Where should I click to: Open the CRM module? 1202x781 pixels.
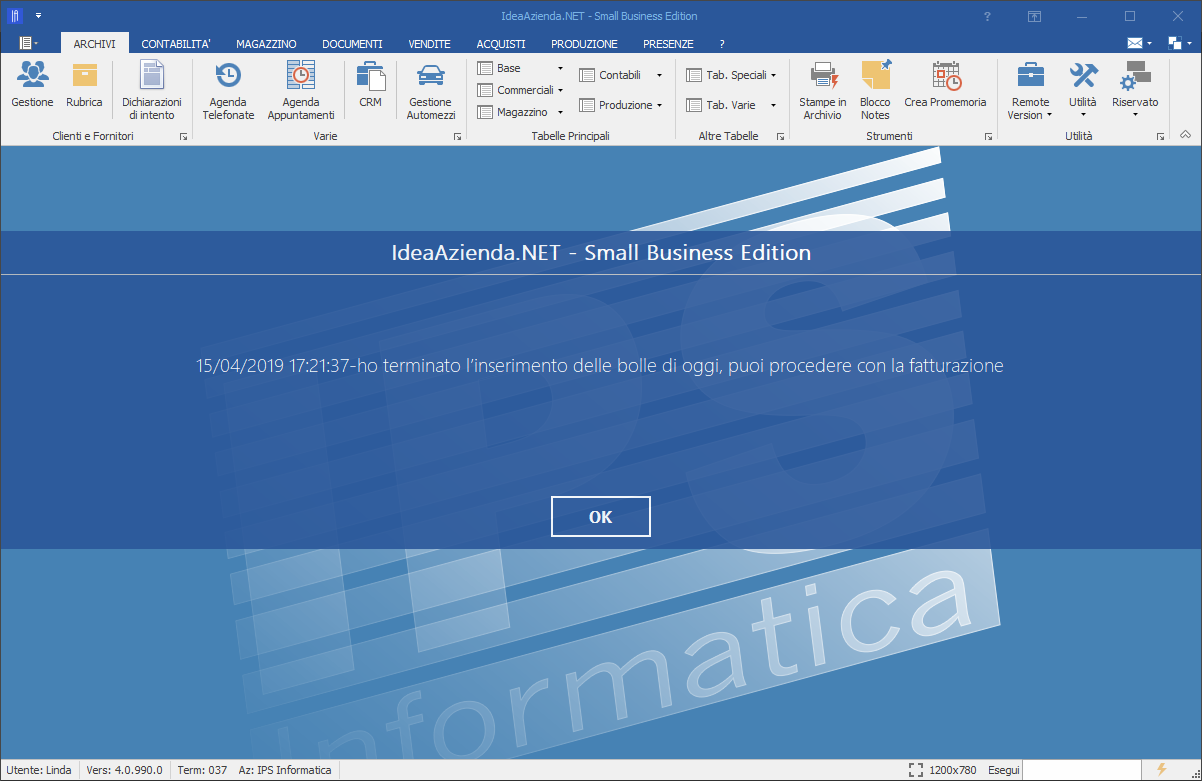point(370,85)
